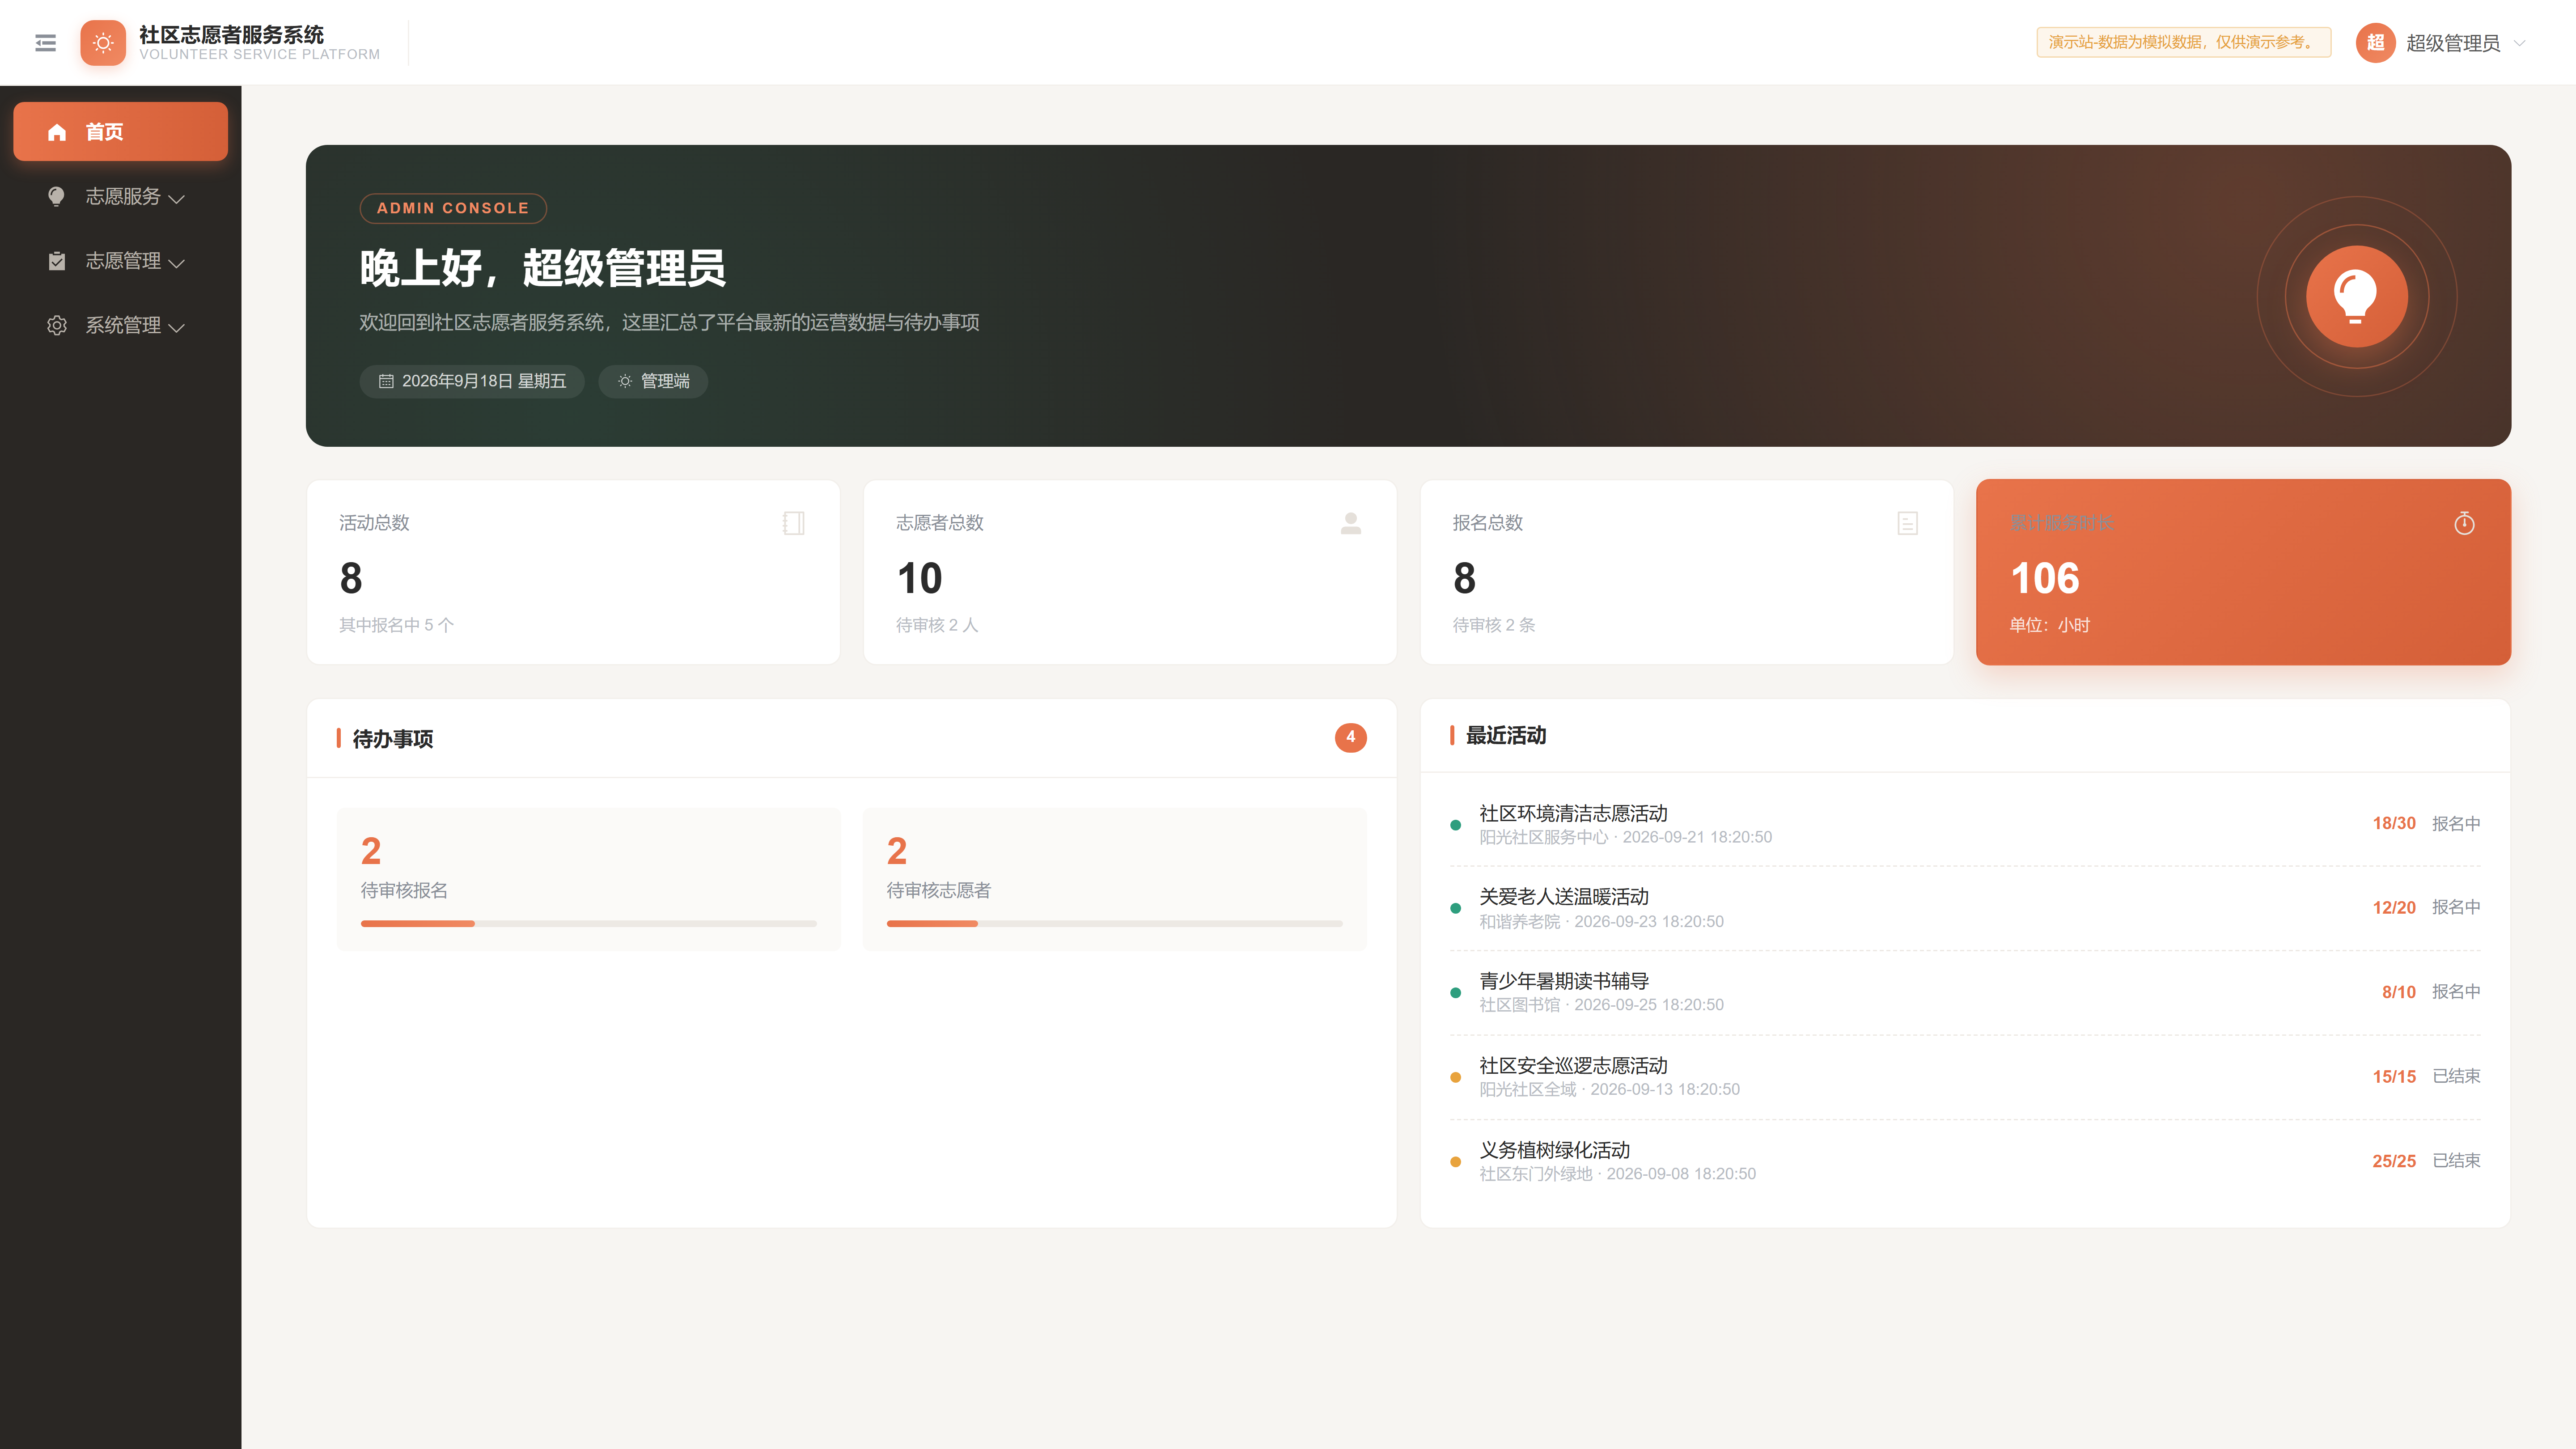Click the 待办事项 section heading
Viewport: 2576px width, 1449px height.
tap(393, 739)
